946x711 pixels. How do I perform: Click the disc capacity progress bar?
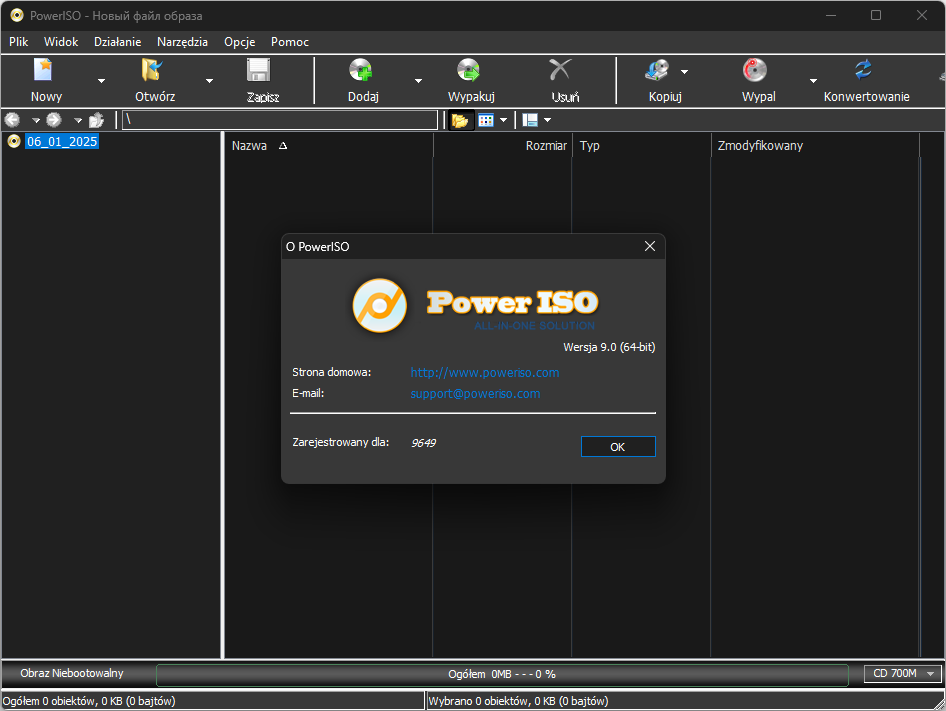pos(502,675)
